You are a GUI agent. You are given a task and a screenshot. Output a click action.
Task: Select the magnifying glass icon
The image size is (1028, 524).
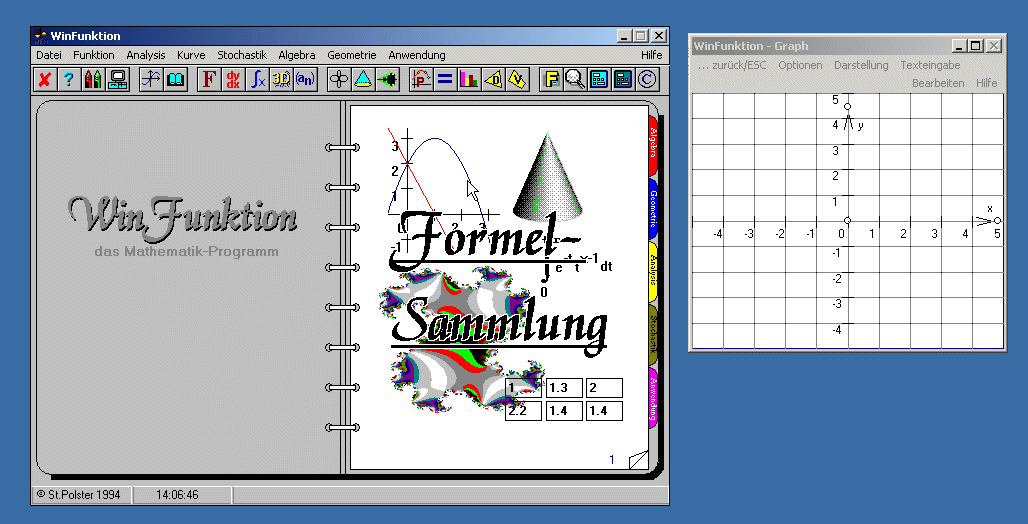[x=575, y=79]
